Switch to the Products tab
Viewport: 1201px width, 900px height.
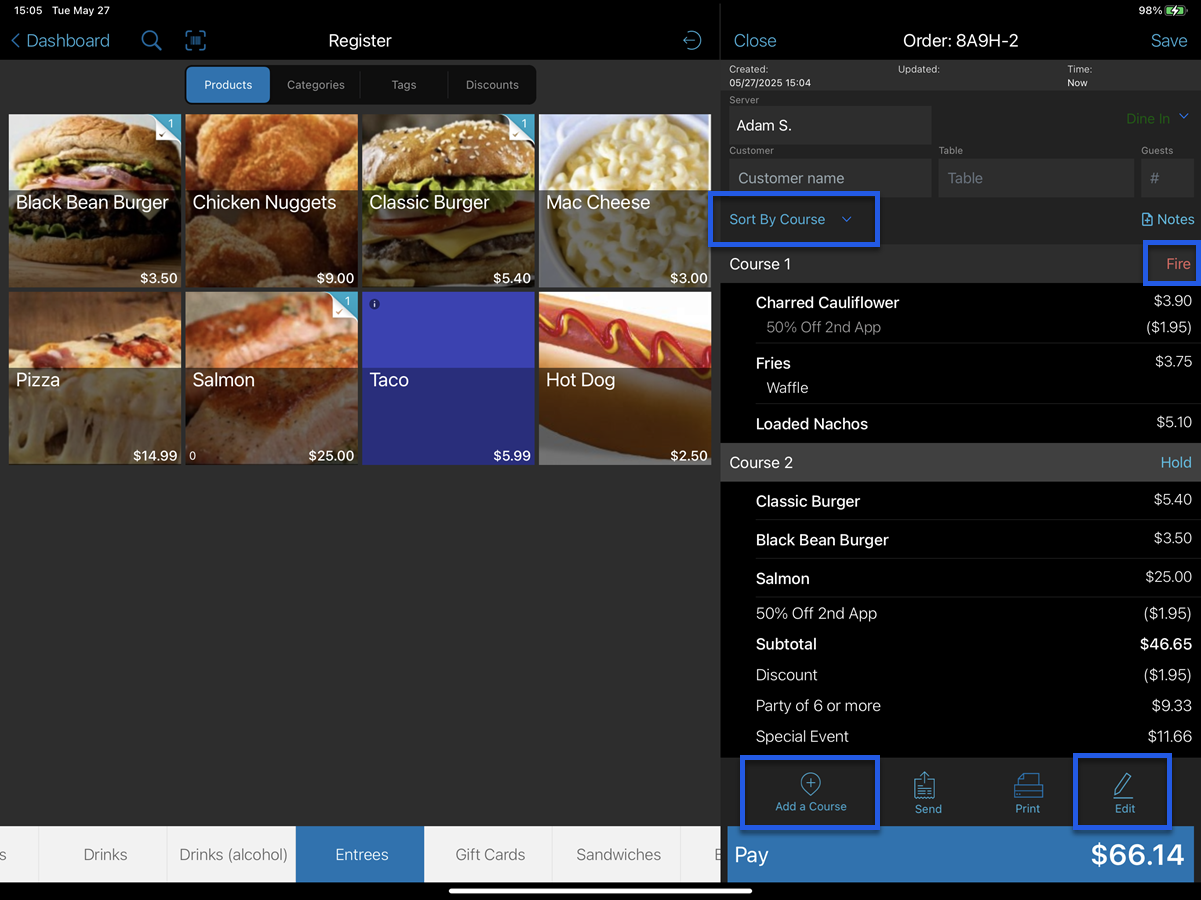tap(228, 85)
